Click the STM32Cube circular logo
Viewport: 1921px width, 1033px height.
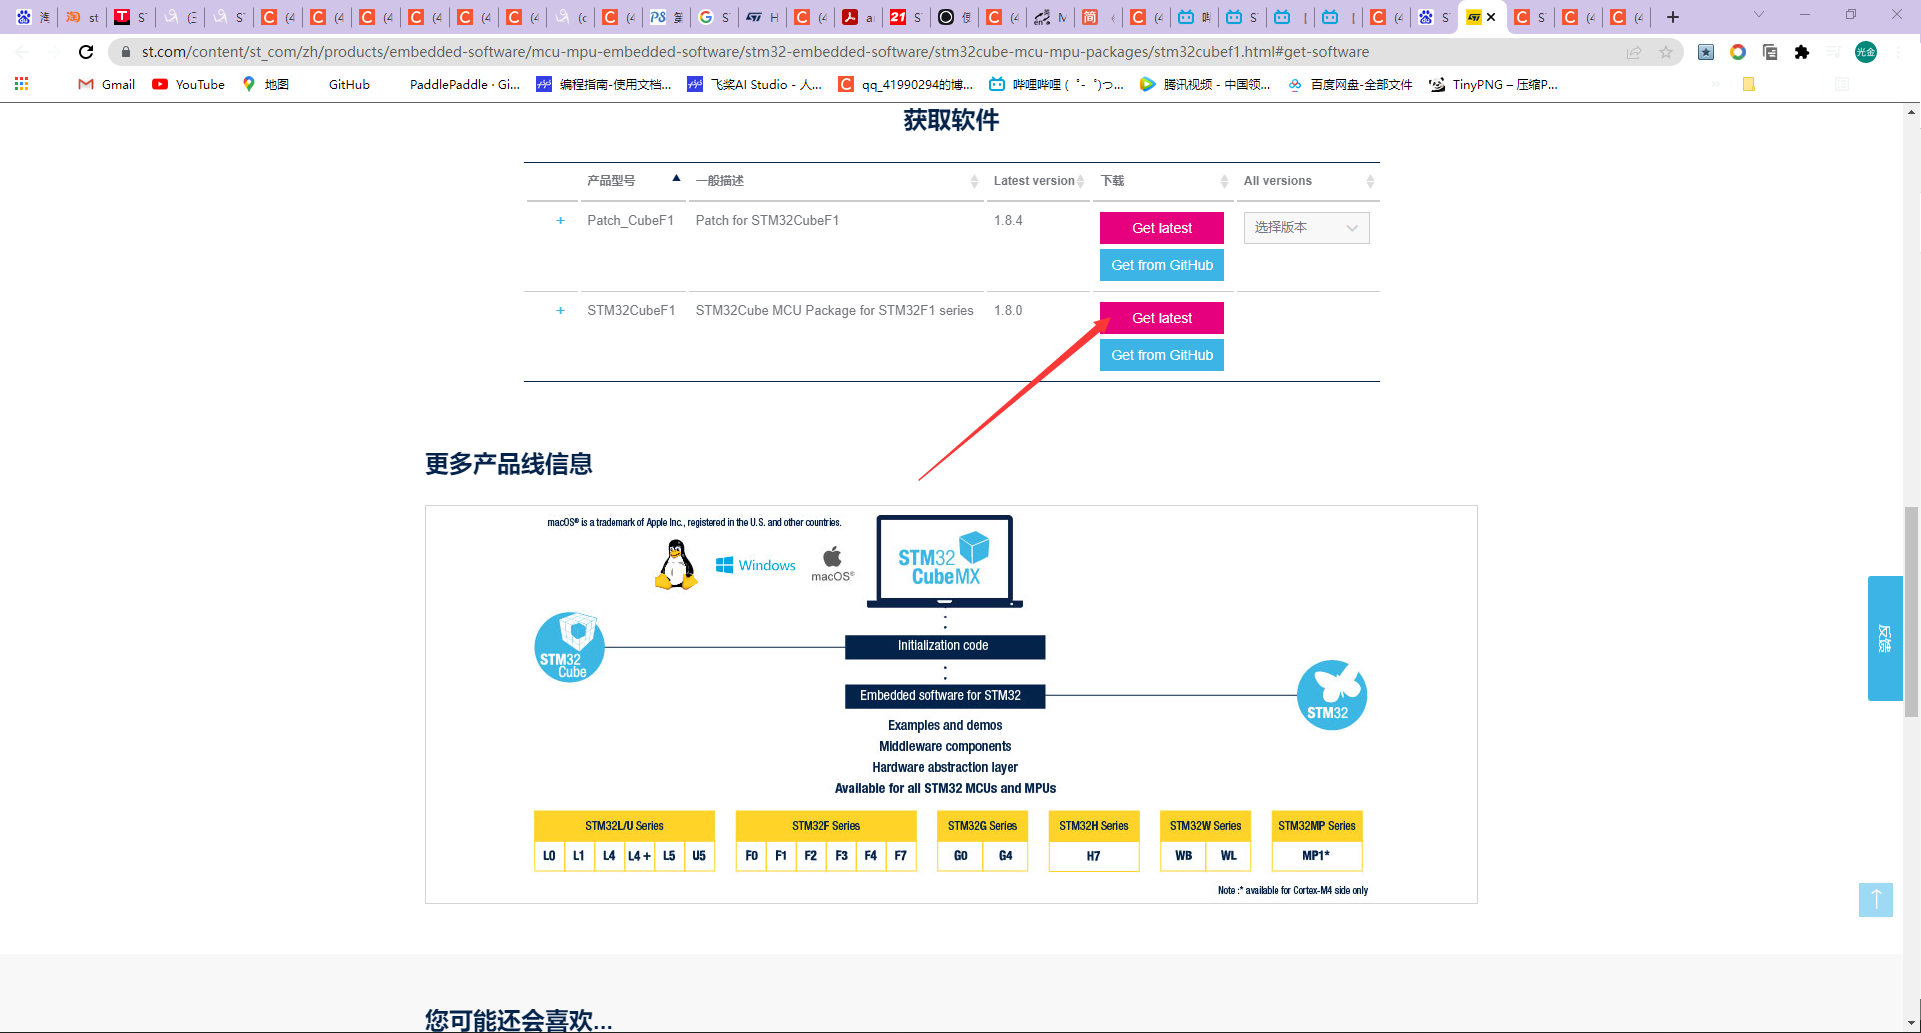(x=569, y=647)
